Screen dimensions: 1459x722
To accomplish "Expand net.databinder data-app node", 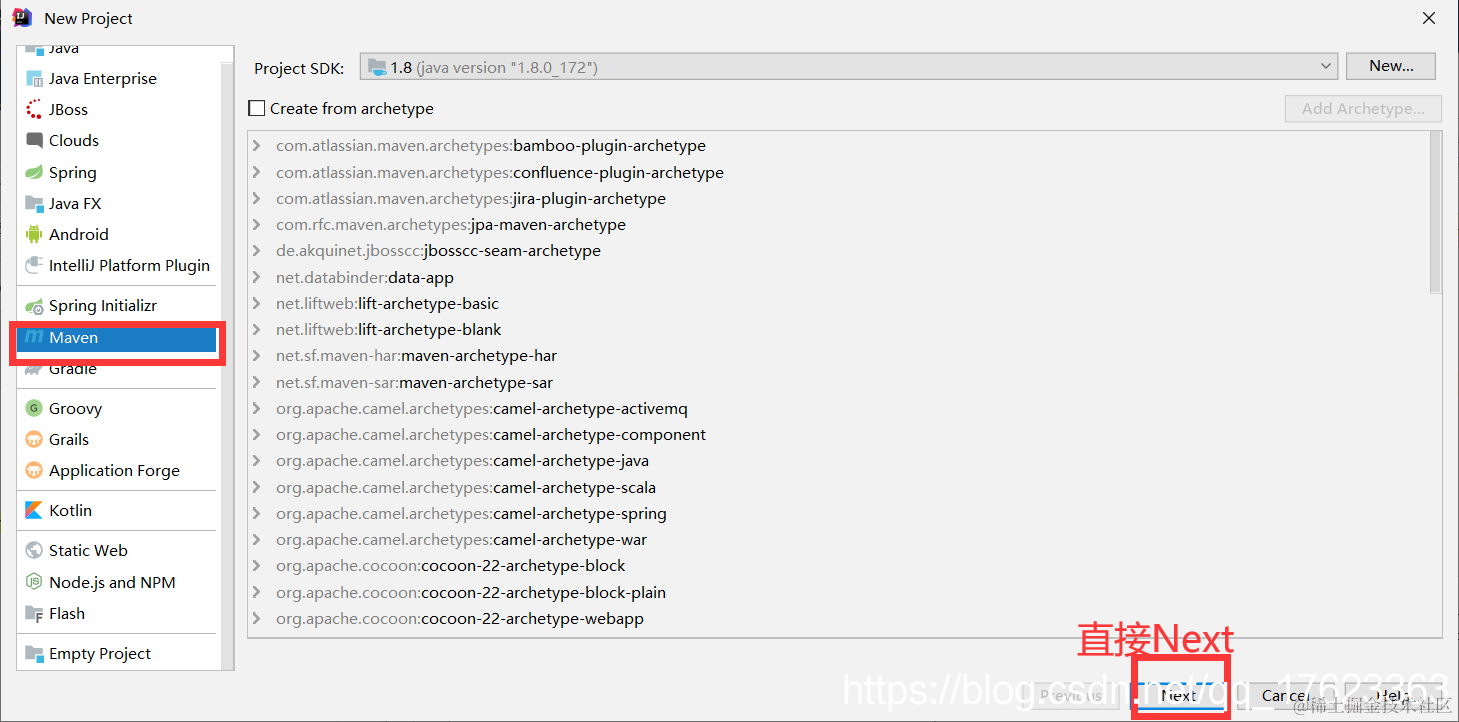I will [x=258, y=278].
